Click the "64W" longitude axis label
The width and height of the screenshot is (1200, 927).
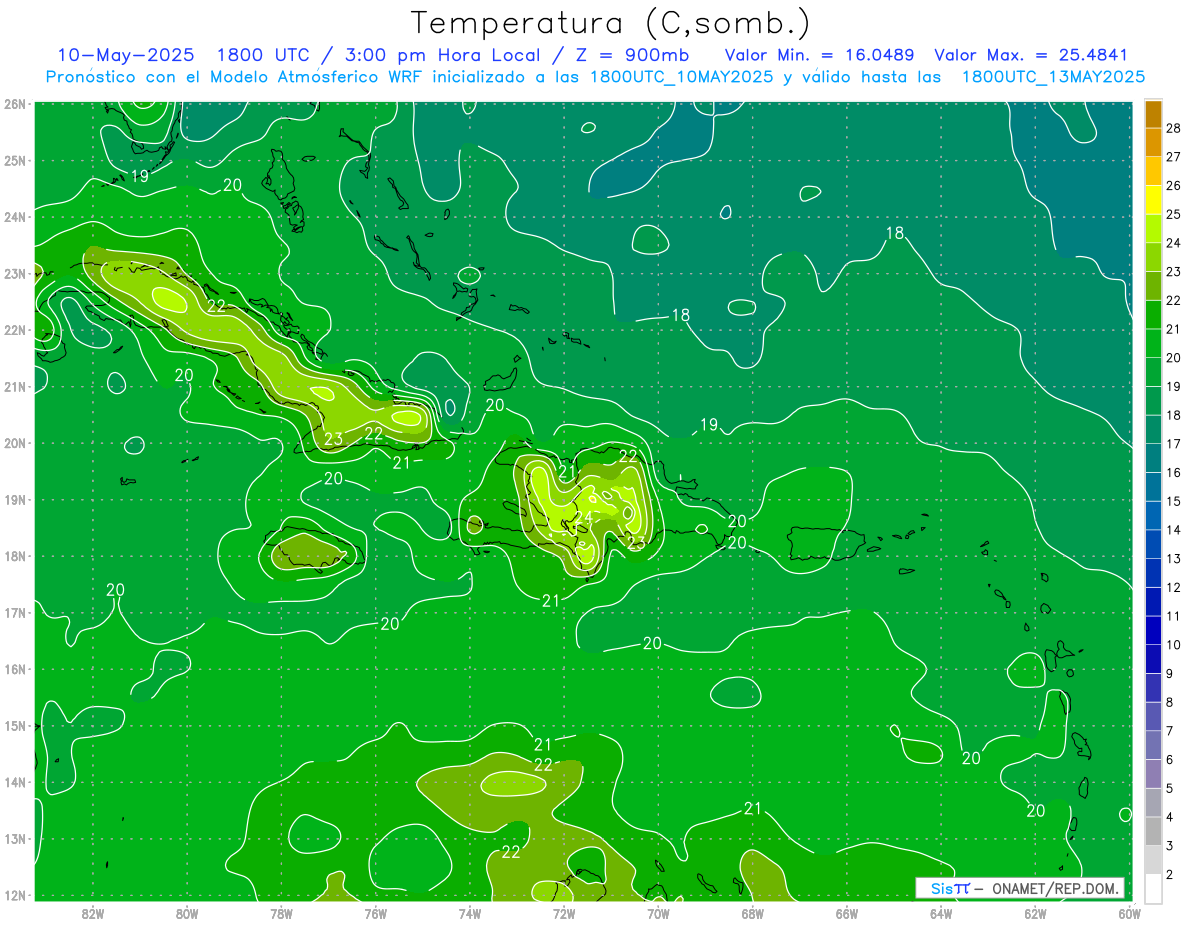pos(941,913)
